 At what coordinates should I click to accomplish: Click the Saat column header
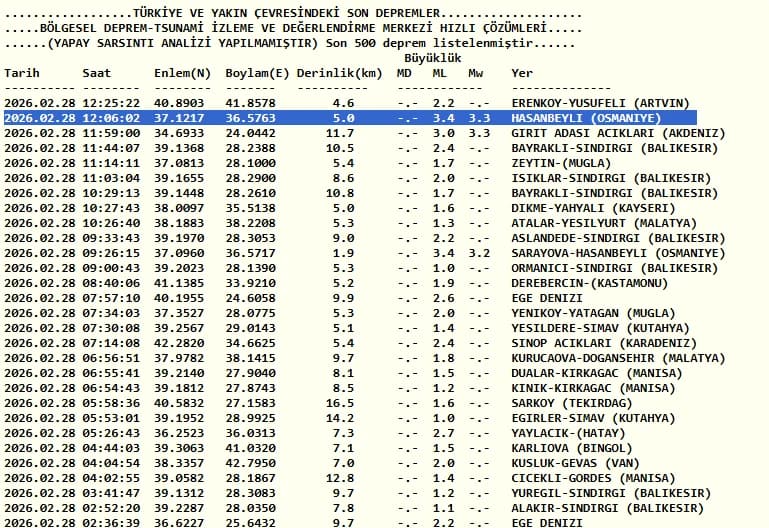97,74
